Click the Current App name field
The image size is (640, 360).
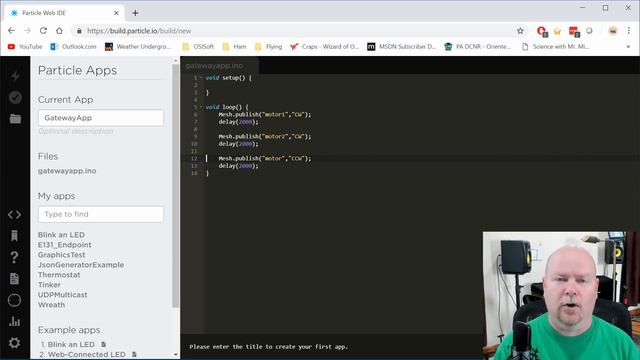(x=101, y=118)
